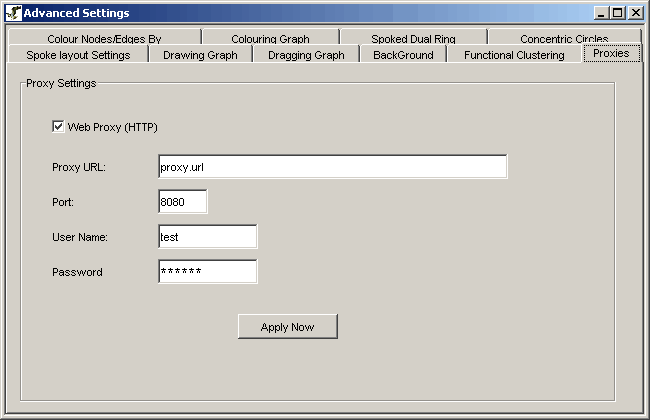Focus the Port field showing 8080
650x420 pixels.
[182, 202]
